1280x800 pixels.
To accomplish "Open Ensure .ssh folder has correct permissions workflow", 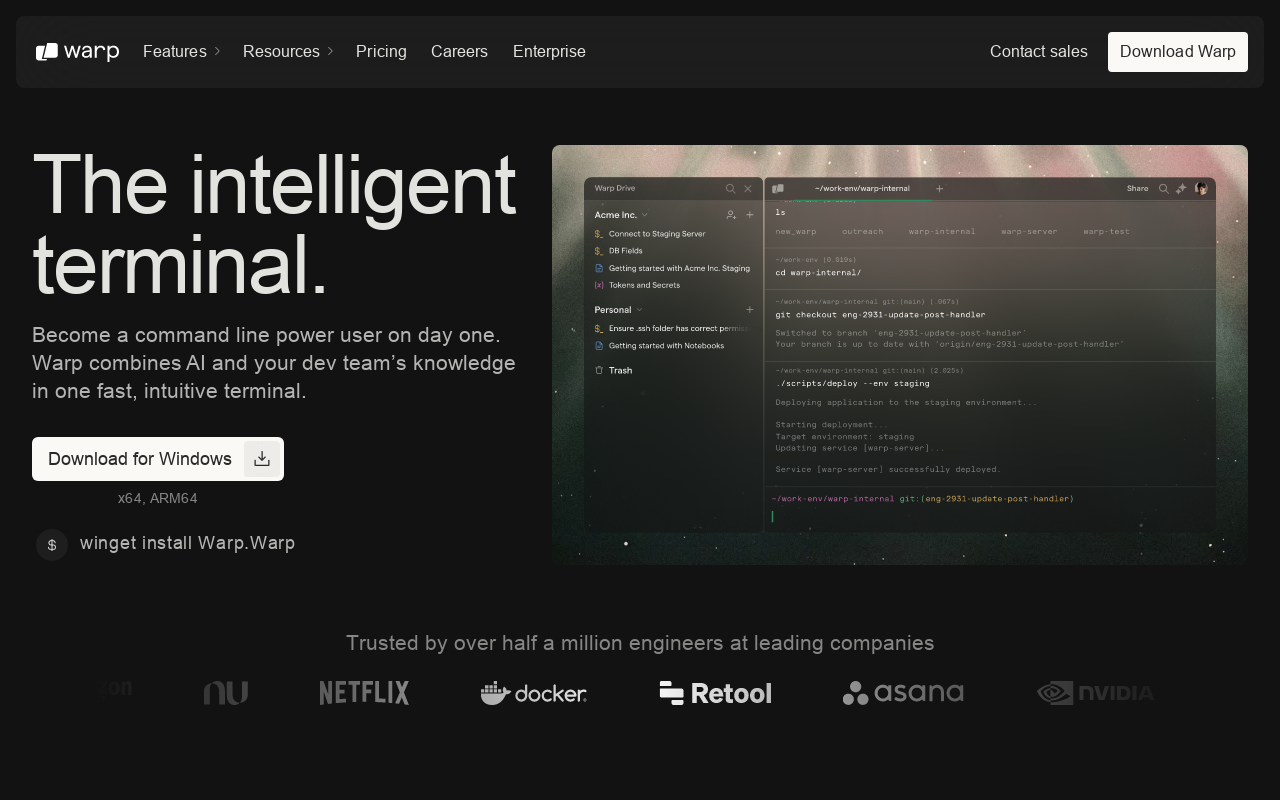I will [672, 328].
